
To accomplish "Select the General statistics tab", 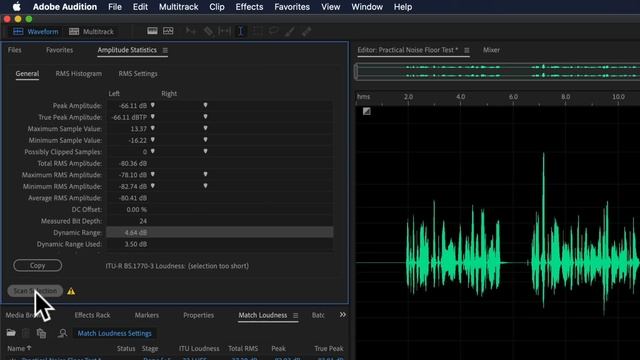I will pyautogui.click(x=27, y=73).
